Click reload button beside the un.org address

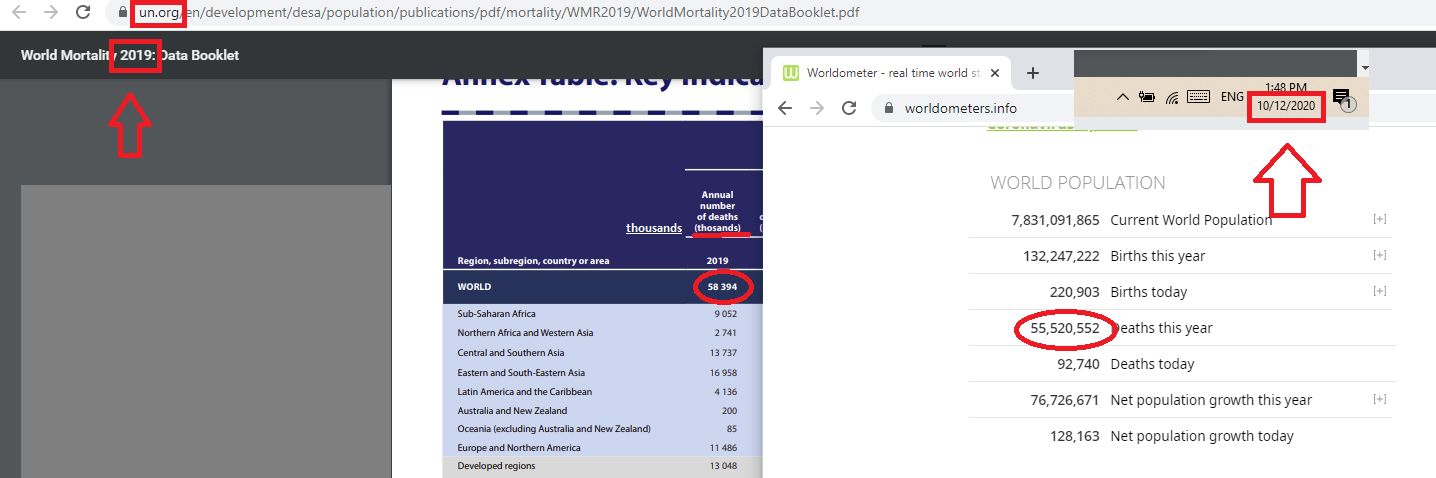pos(84,13)
